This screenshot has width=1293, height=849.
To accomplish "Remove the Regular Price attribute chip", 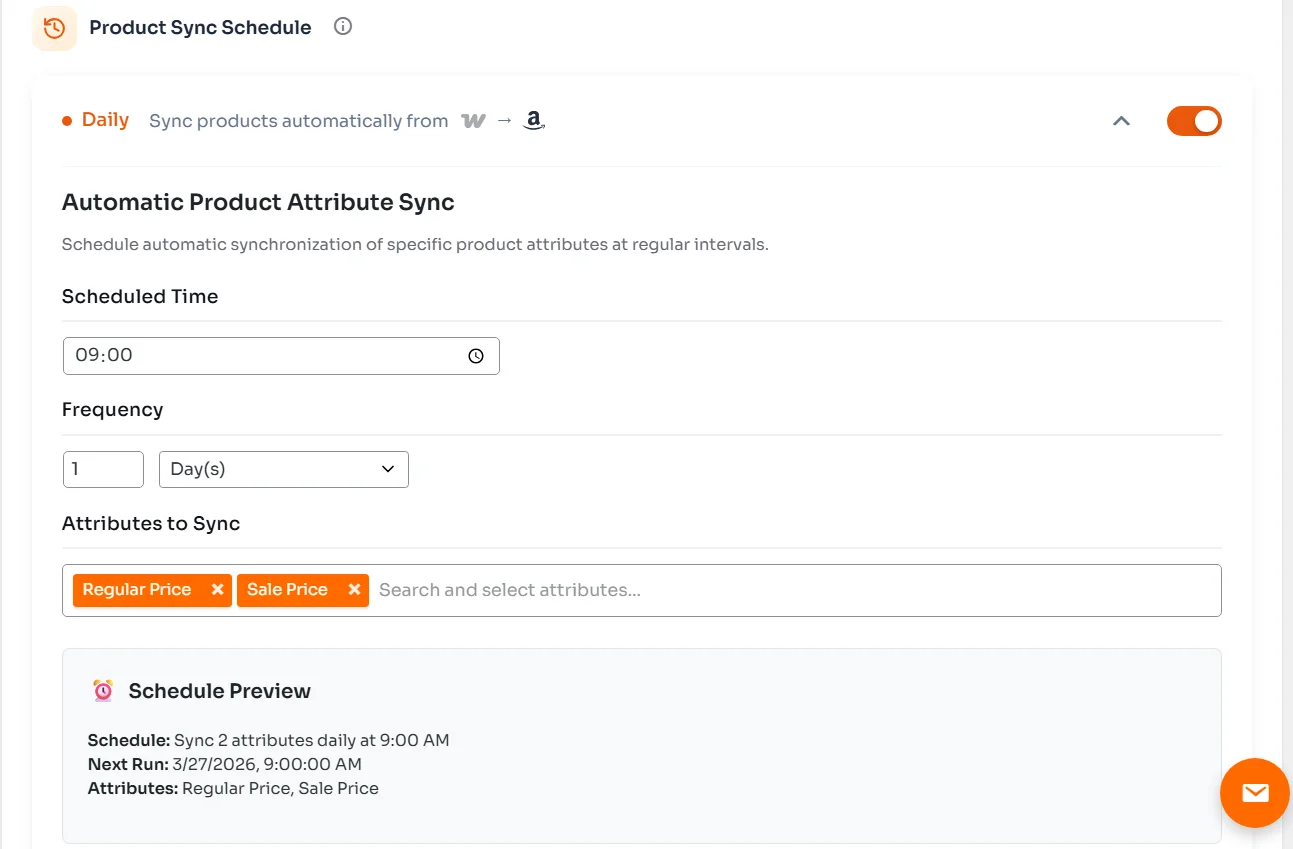I will point(217,590).
